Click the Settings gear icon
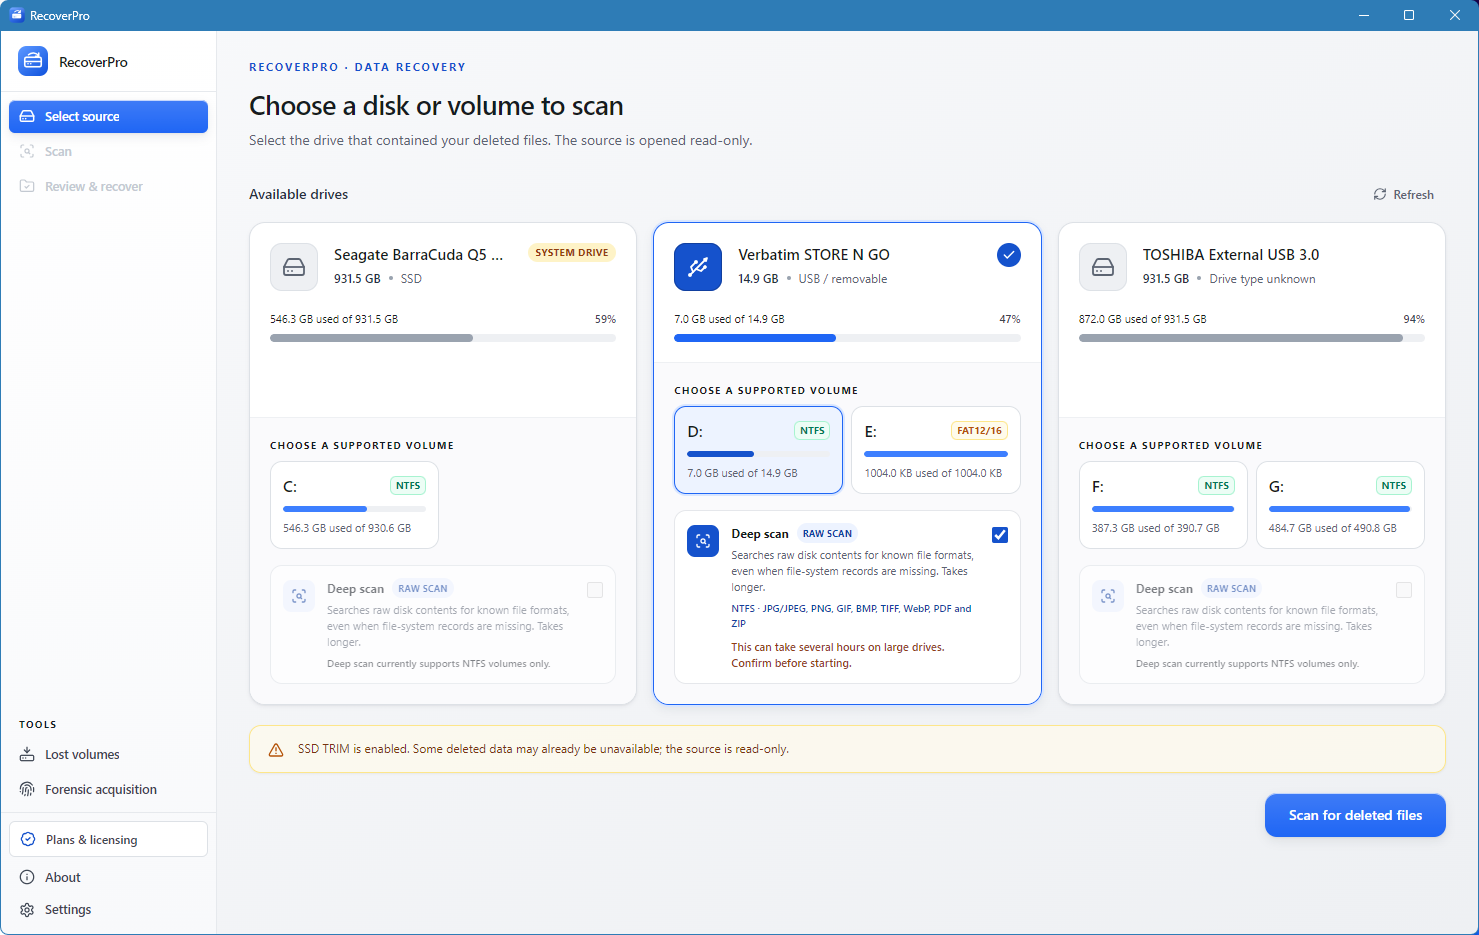Screen dimensions: 1479x935 (27, 909)
